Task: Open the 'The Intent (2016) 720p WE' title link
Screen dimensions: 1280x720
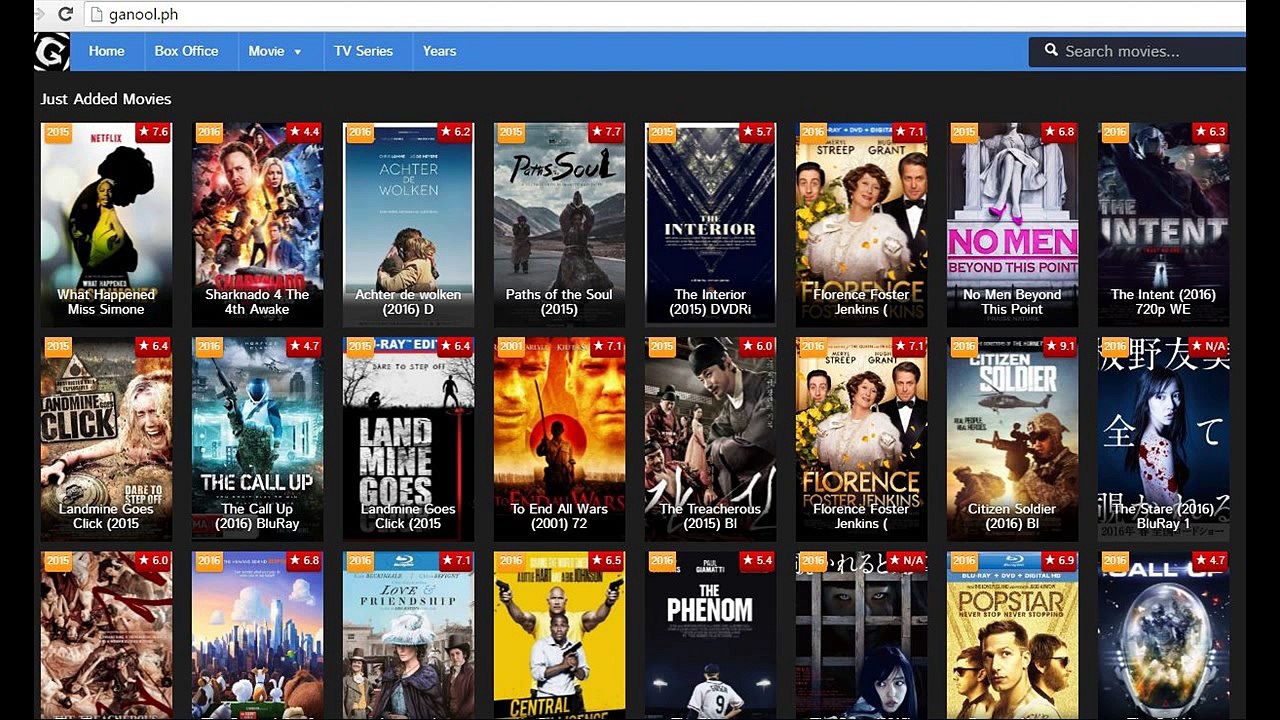Action: (x=1163, y=302)
